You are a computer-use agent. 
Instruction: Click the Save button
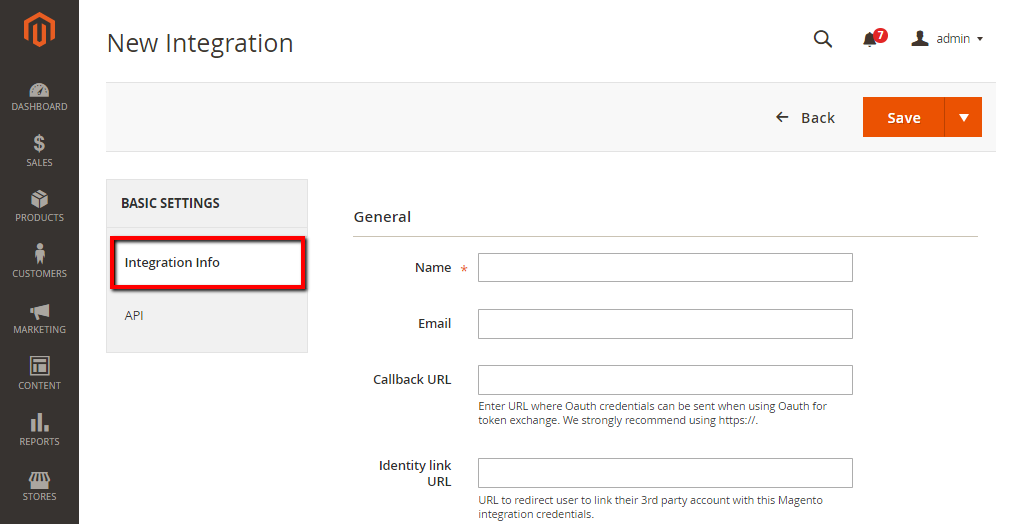point(903,117)
